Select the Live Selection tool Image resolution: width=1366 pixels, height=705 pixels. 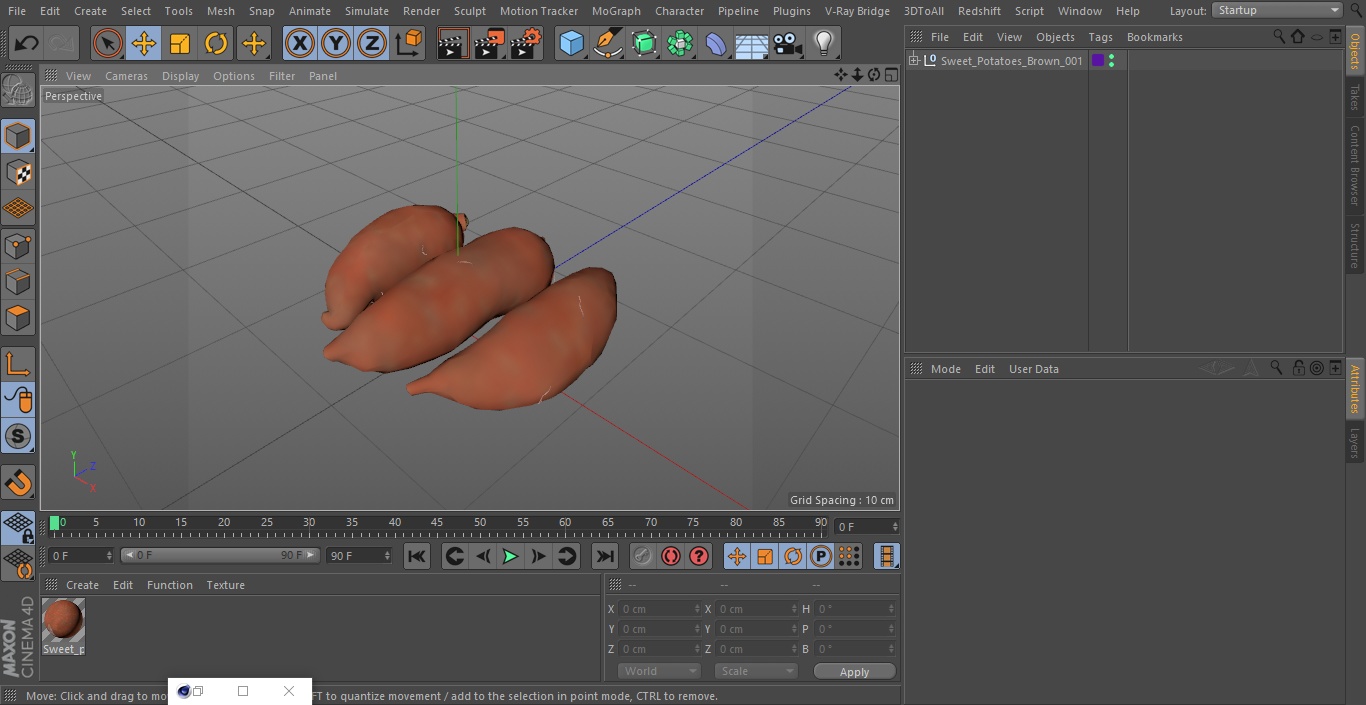pyautogui.click(x=107, y=43)
